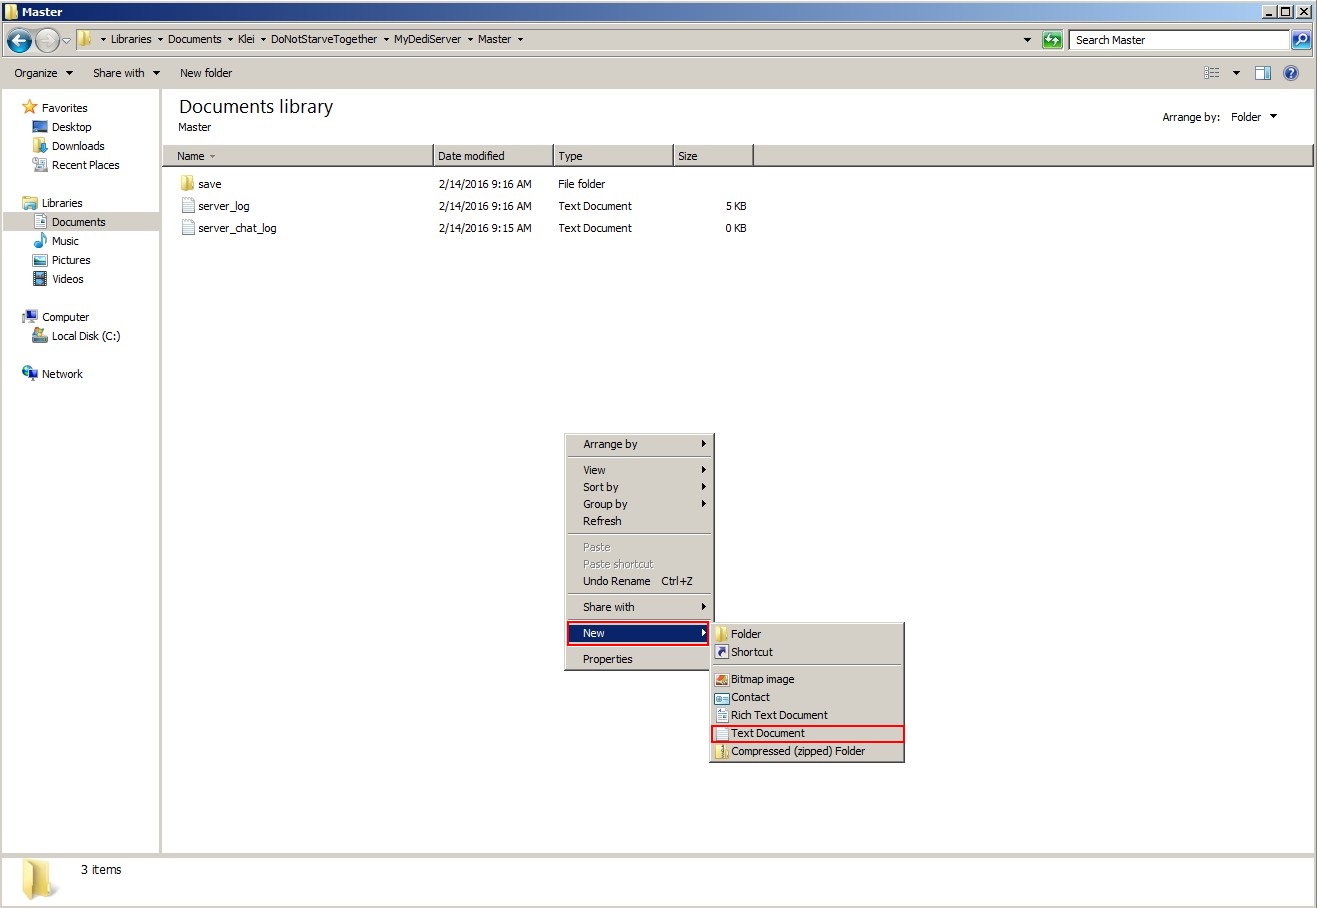Click the Forward navigation arrow button
Screen dimensions: 1317x908
tap(47, 40)
